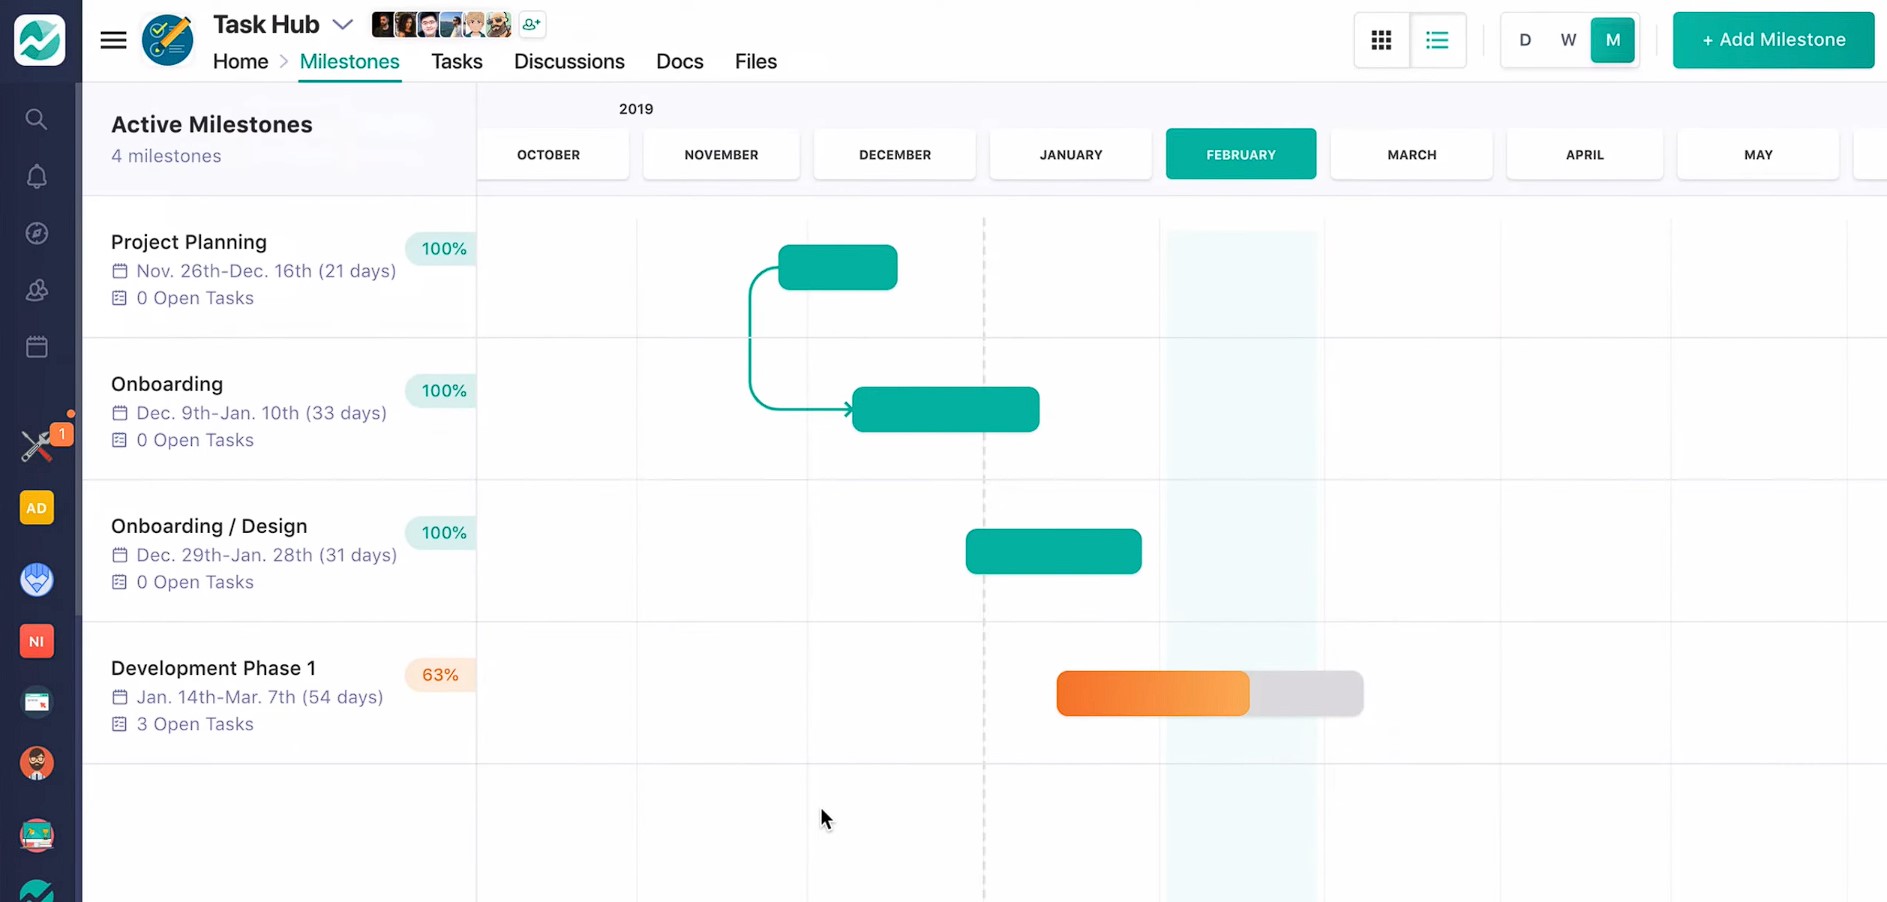Open the calendar card workspace icon
1887x902 pixels.
click(36, 702)
